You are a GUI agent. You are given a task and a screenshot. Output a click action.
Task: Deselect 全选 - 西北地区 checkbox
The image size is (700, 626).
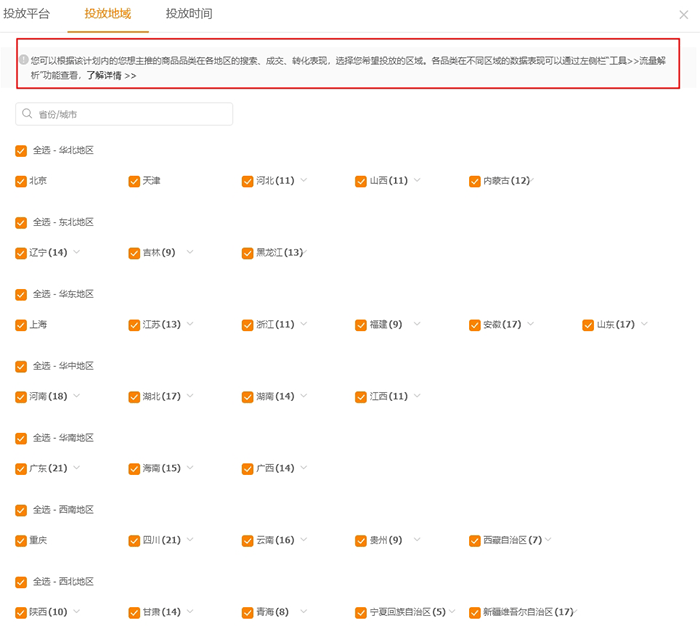point(21,582)
